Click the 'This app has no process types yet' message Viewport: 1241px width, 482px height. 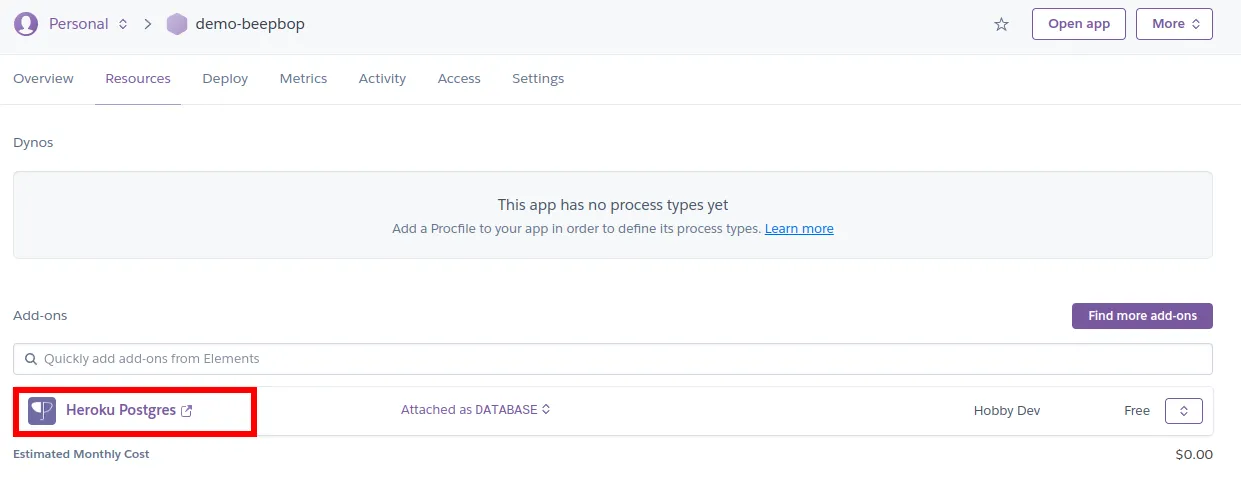tap(613, 205)
